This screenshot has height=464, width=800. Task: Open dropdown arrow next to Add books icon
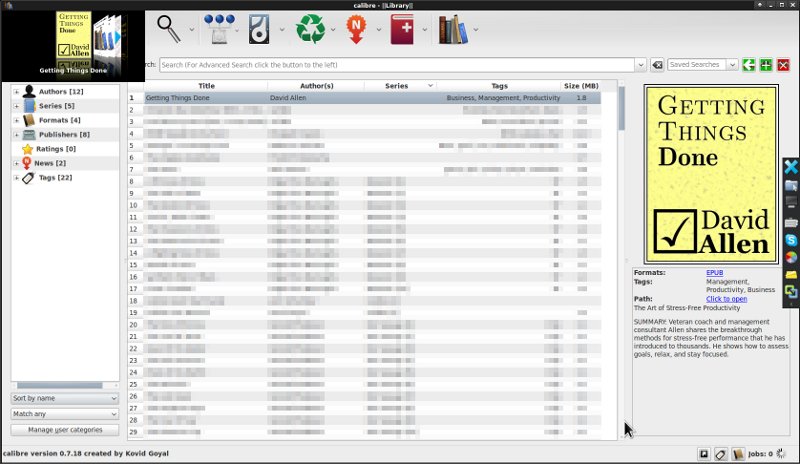(x=424, y=30)
